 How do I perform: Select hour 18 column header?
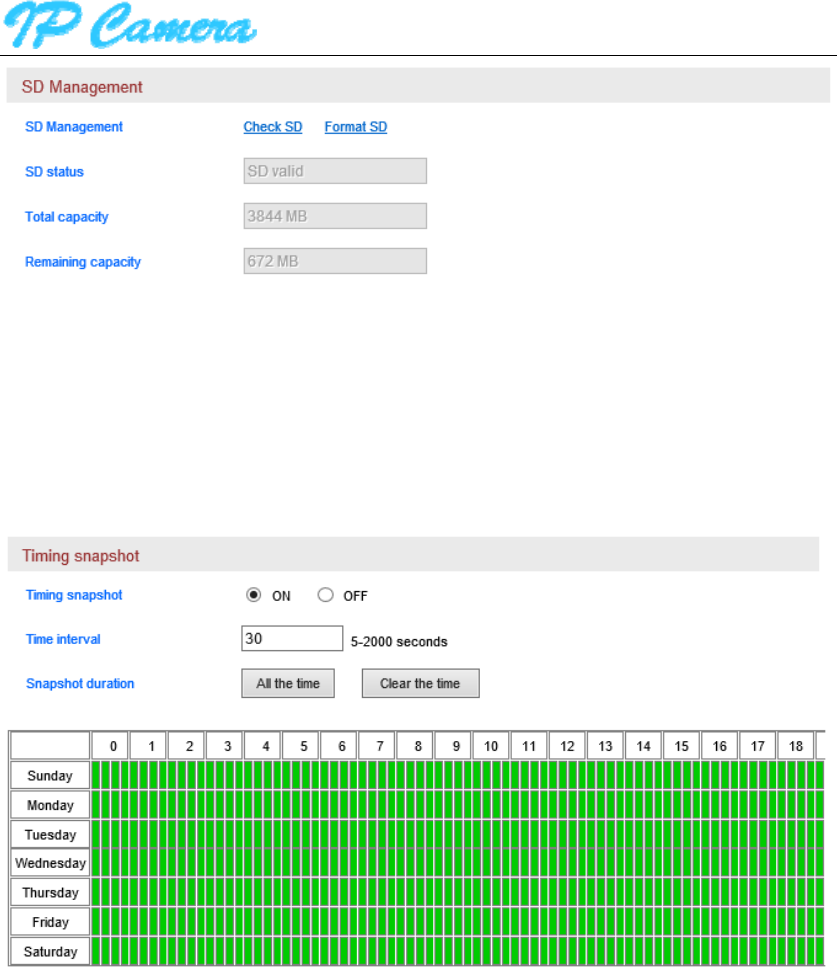pos(796,746)
